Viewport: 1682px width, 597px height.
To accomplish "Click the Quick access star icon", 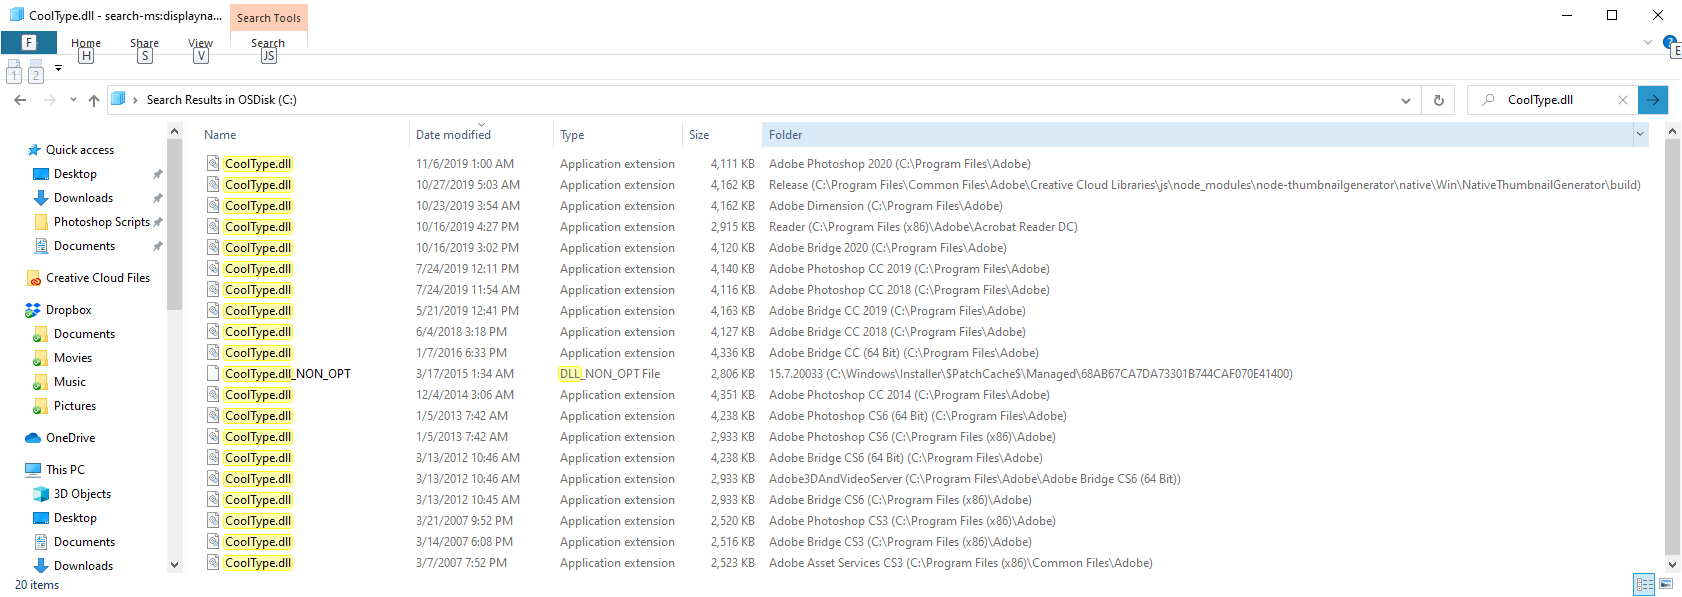I will tap(34, 150).
